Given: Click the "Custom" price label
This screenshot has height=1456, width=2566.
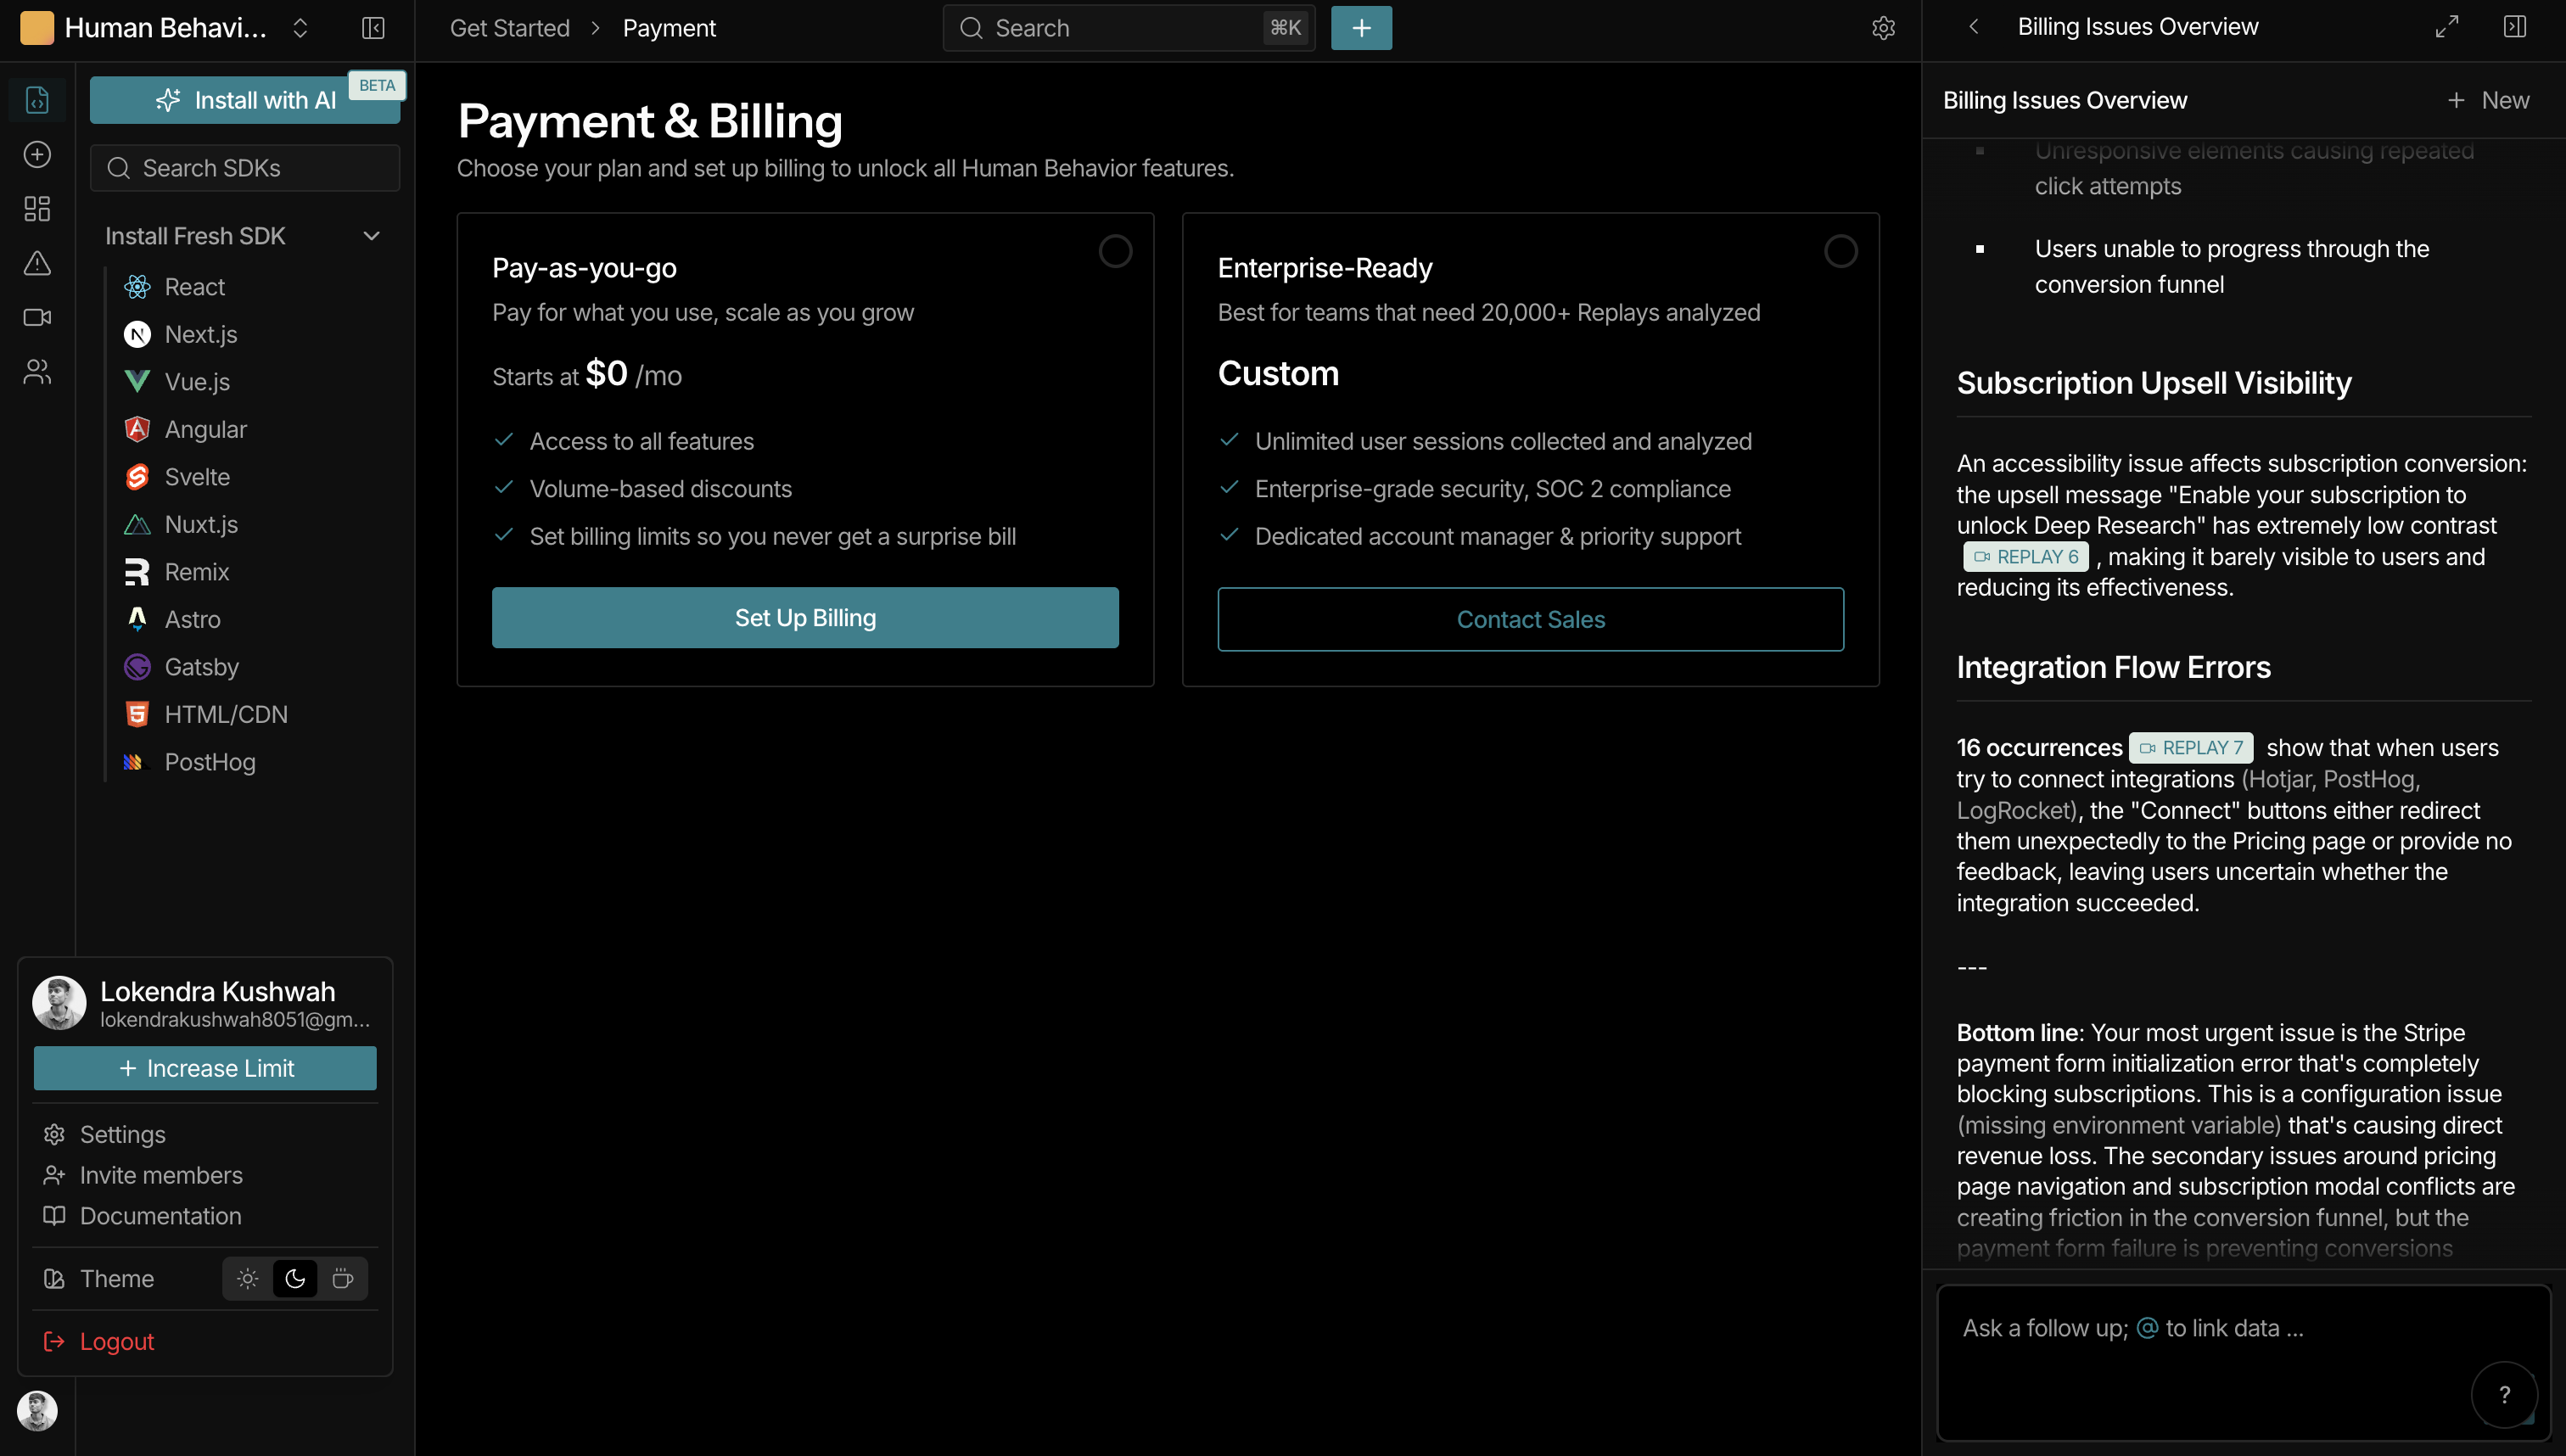Looking at the screenshot, I should (x=1278, y=374).
